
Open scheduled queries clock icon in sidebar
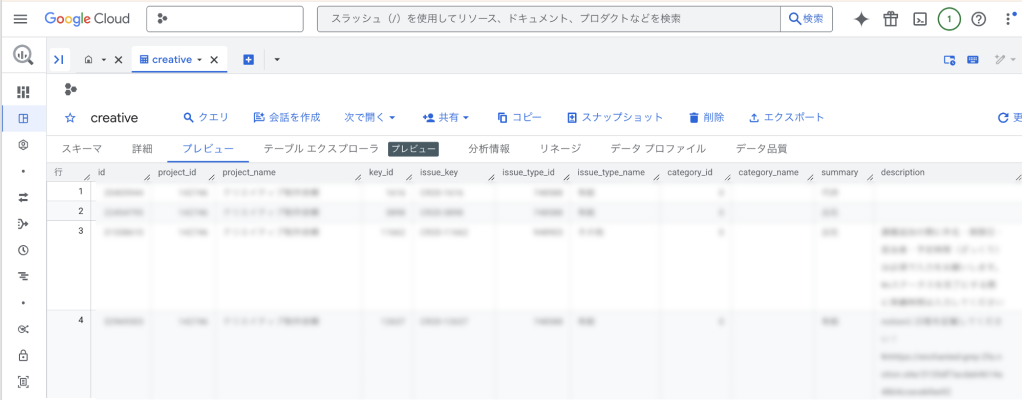[23, 250]
